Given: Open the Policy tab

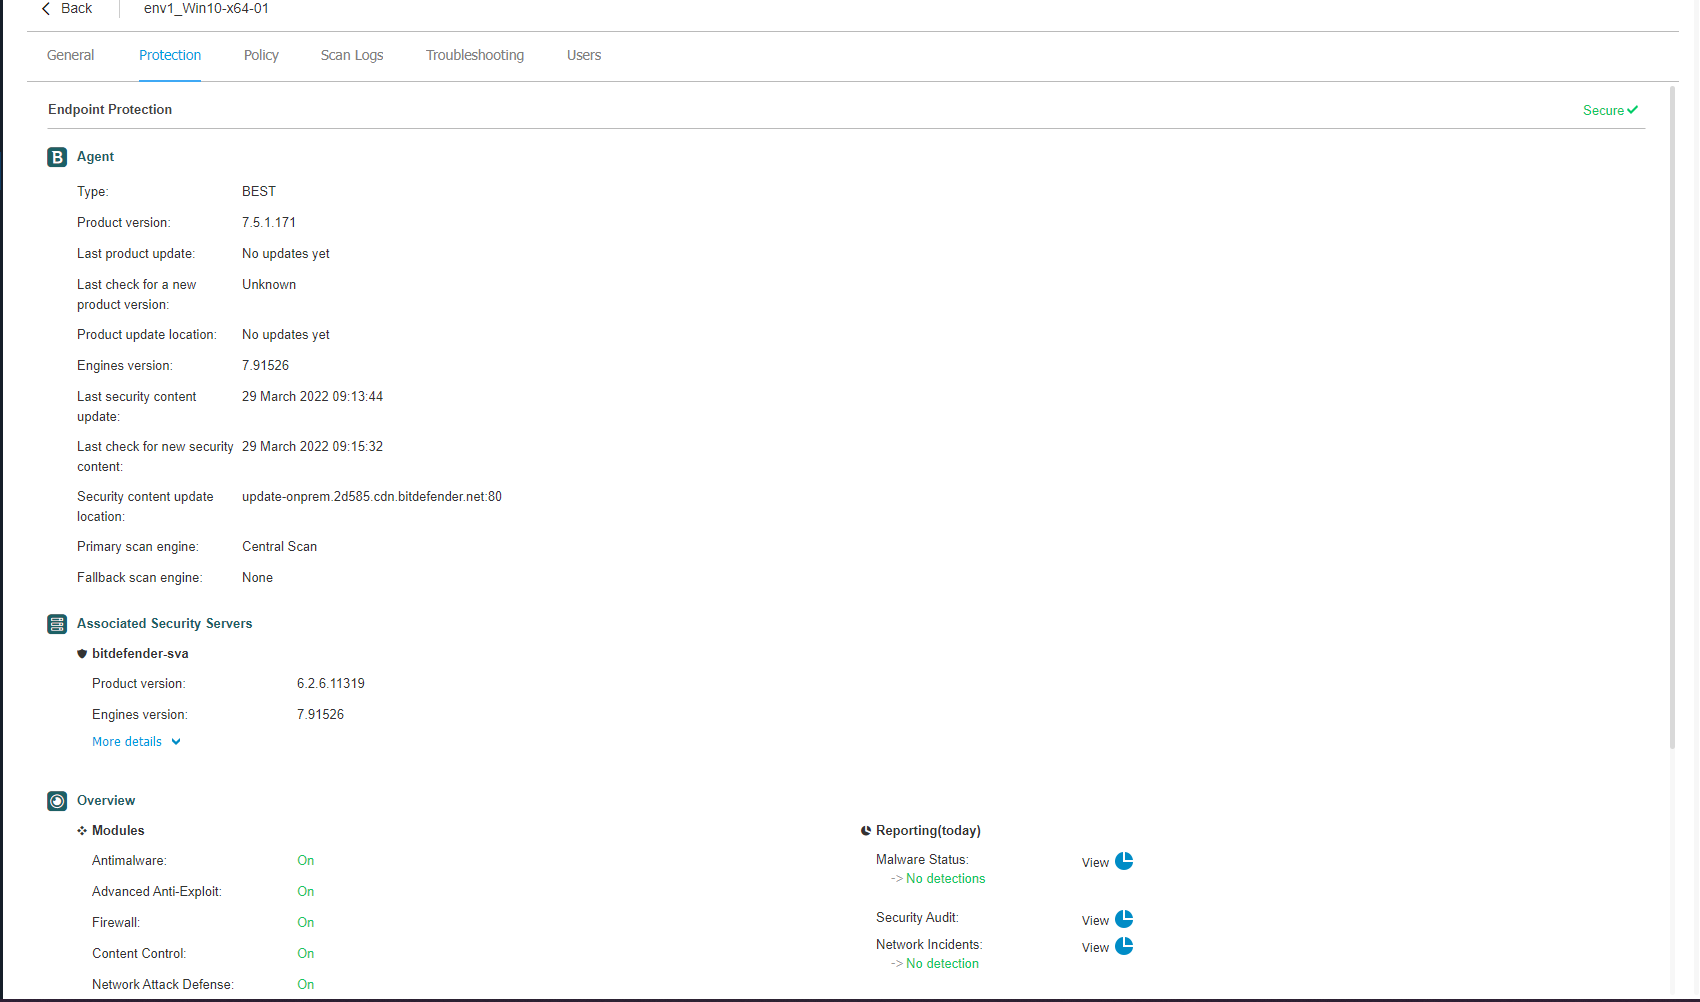Looking at the screenshot, I should coord(261,55).
